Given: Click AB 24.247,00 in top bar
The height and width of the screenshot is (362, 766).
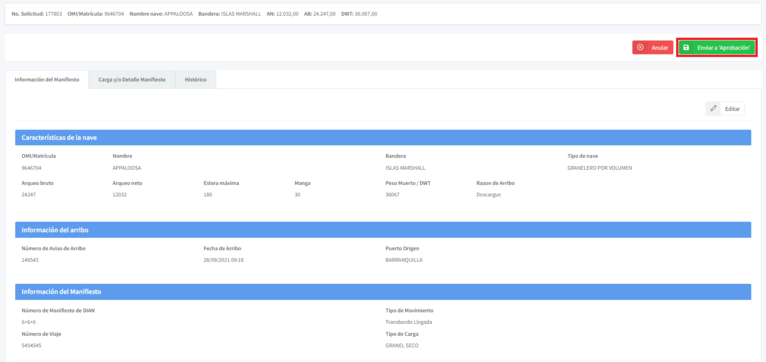Looking at the screenshot, I should coord(319,14).
